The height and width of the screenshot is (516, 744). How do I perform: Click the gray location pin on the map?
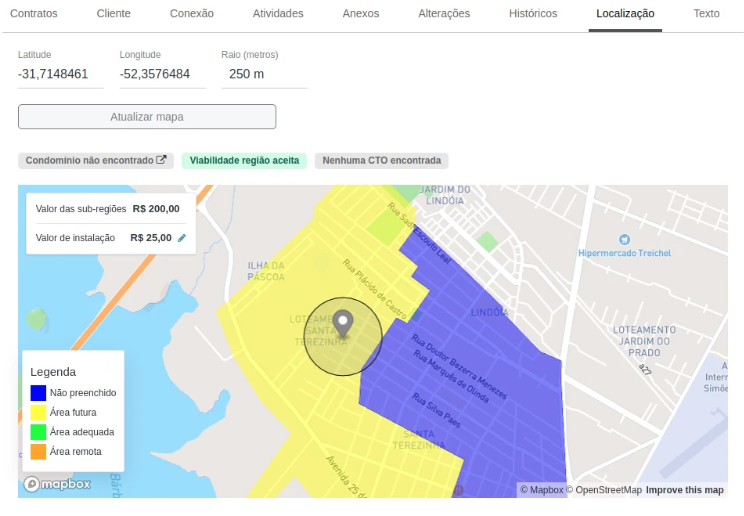tap(343, 324)
